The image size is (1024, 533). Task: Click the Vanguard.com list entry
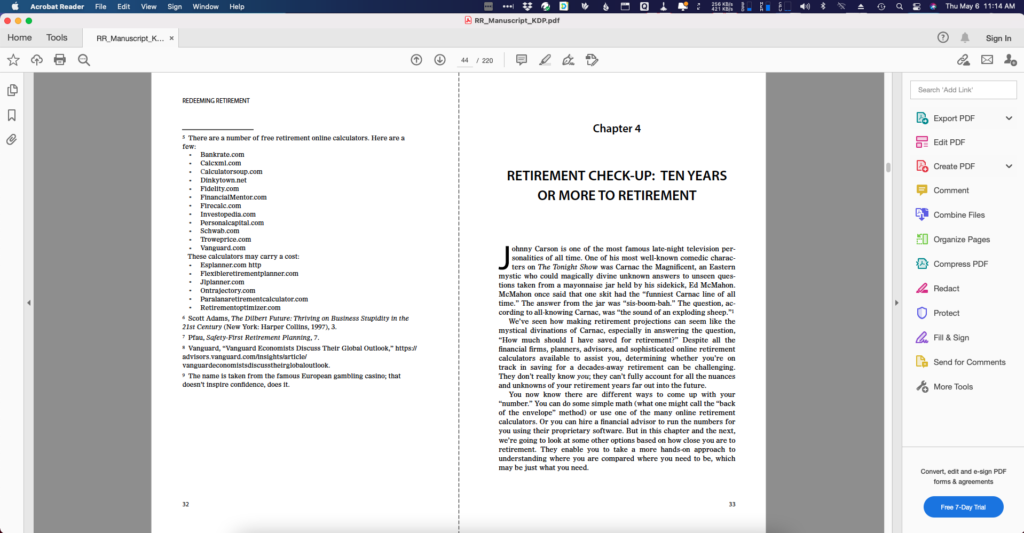223,248
